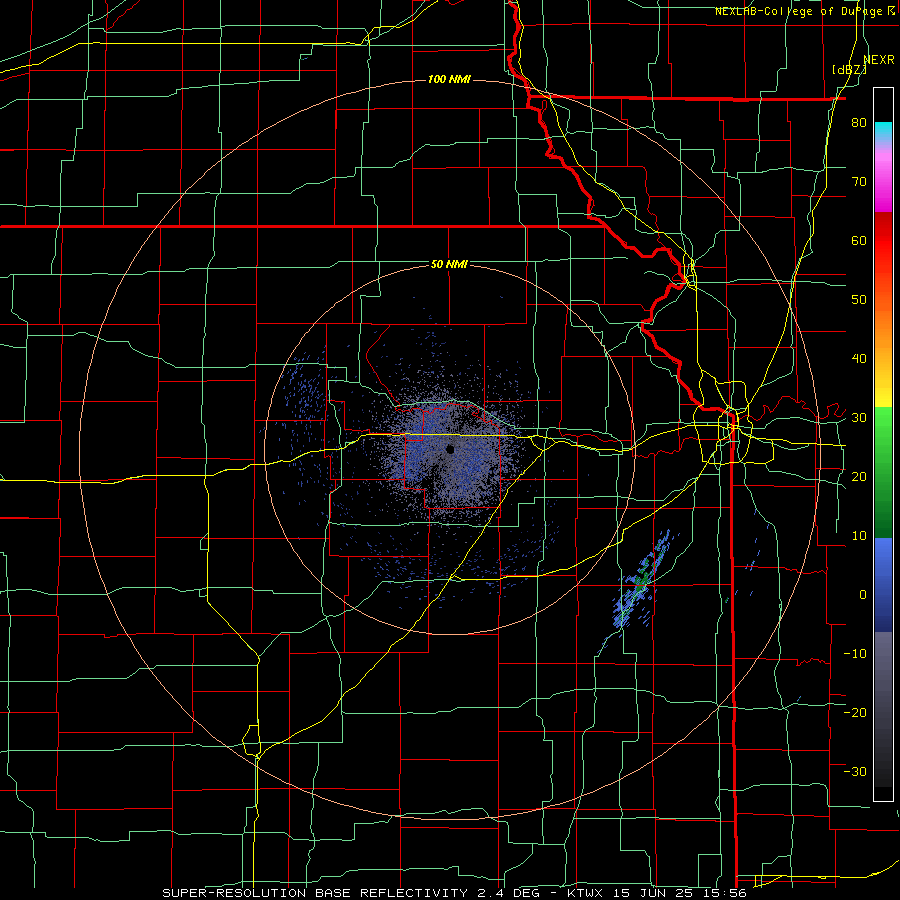
Task: Click the Super-Resolution Base Reflectivity caption
Action: [x=454, y=893]
